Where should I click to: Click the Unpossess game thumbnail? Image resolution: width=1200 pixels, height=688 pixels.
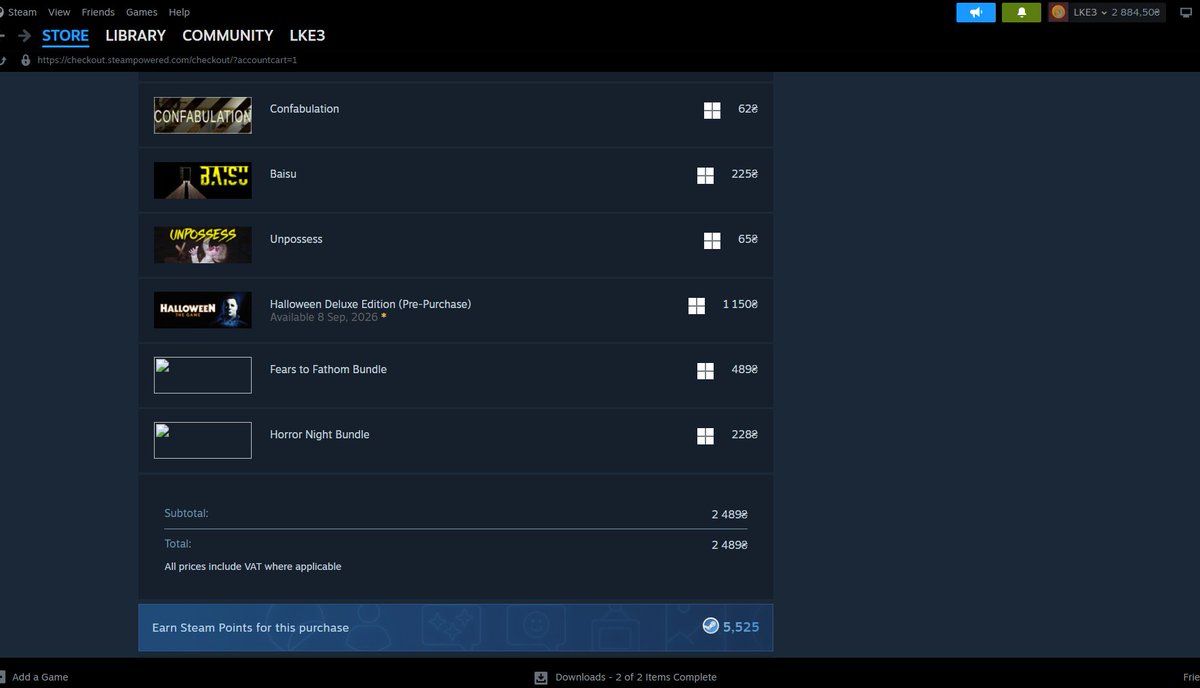tap(203, 245)
